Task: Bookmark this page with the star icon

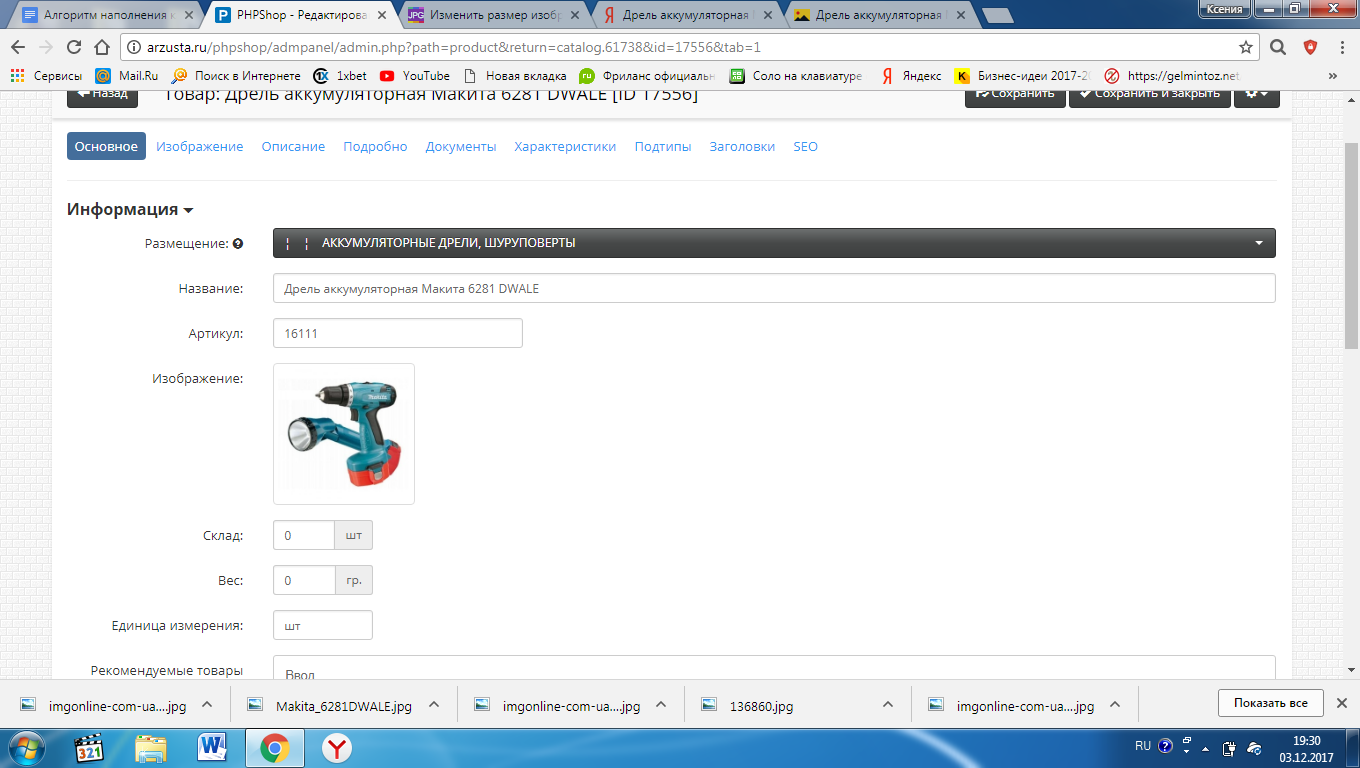Action: [x=1246, y=47]
